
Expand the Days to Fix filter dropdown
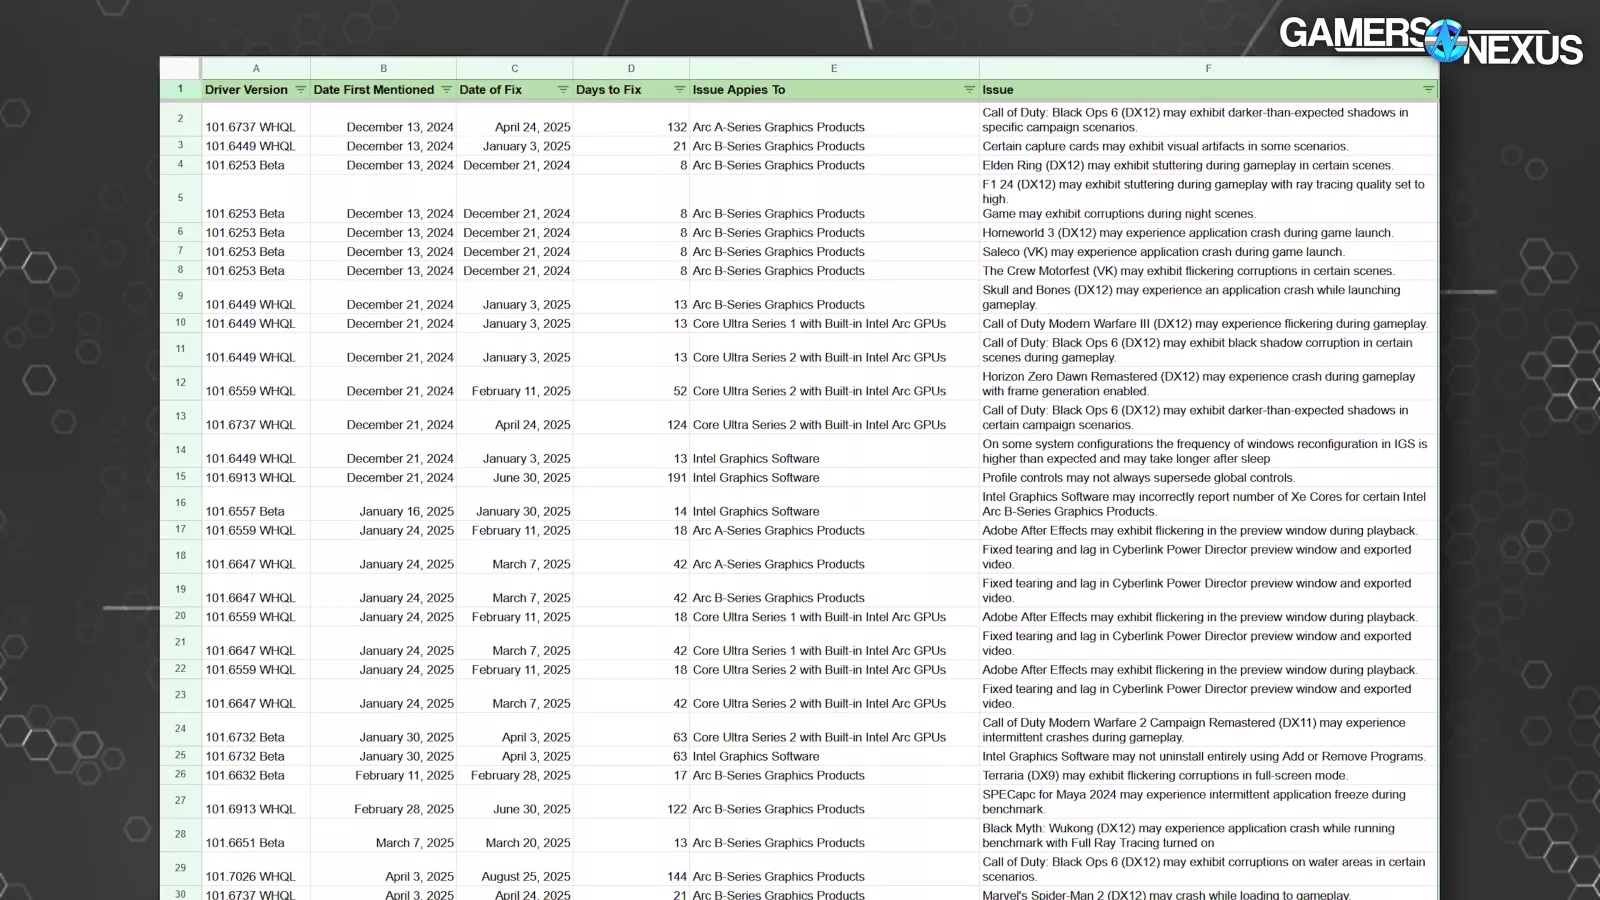click(679, 90)
